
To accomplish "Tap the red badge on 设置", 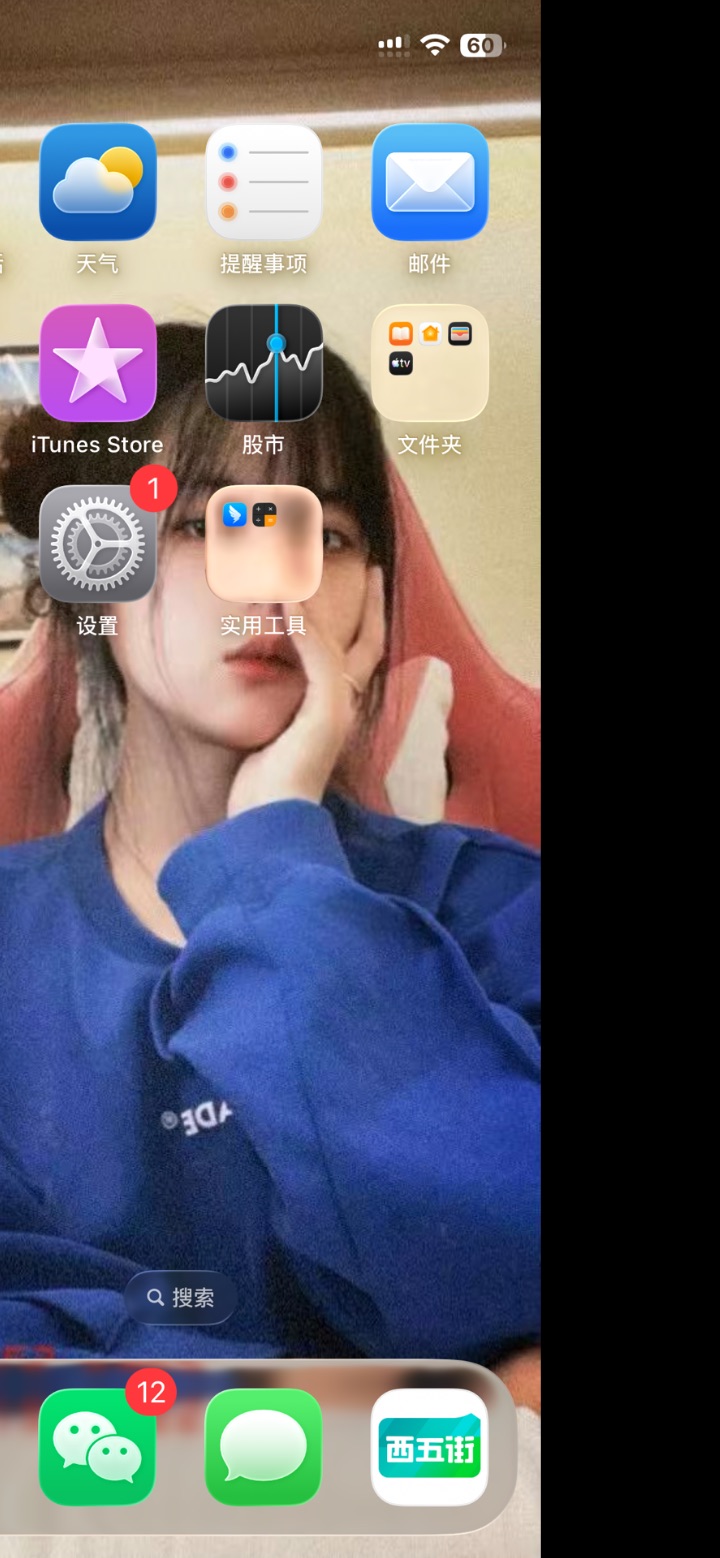I will click(153, 488).
